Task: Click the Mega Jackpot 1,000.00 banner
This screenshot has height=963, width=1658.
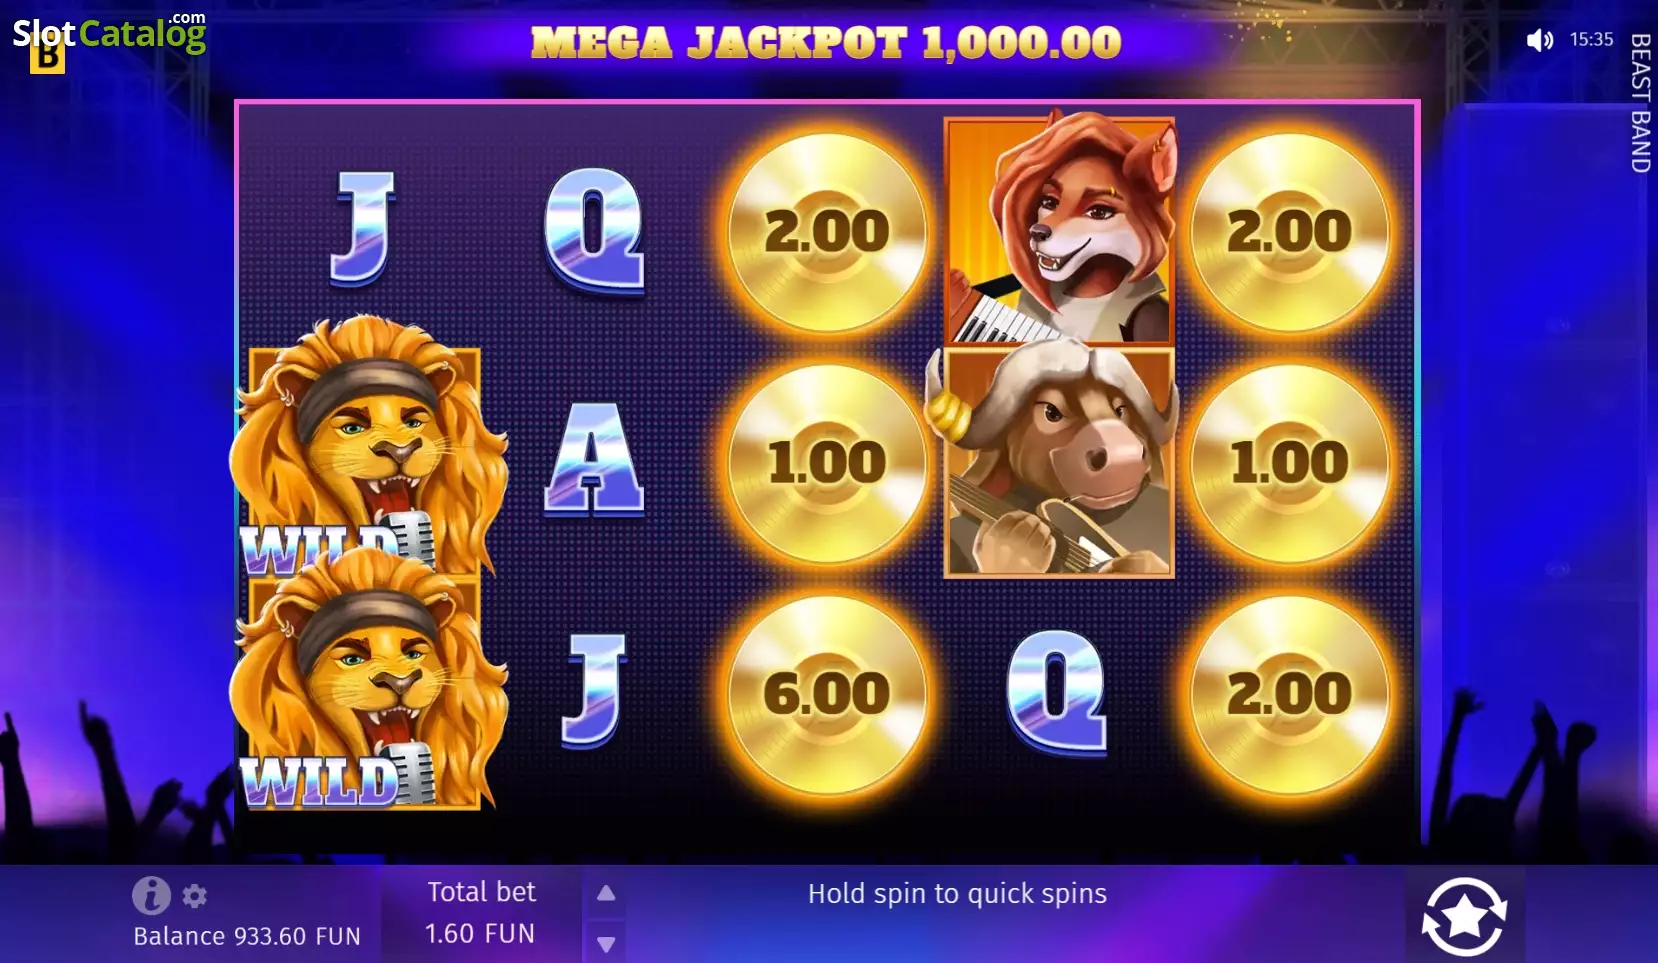Action: 826,43
